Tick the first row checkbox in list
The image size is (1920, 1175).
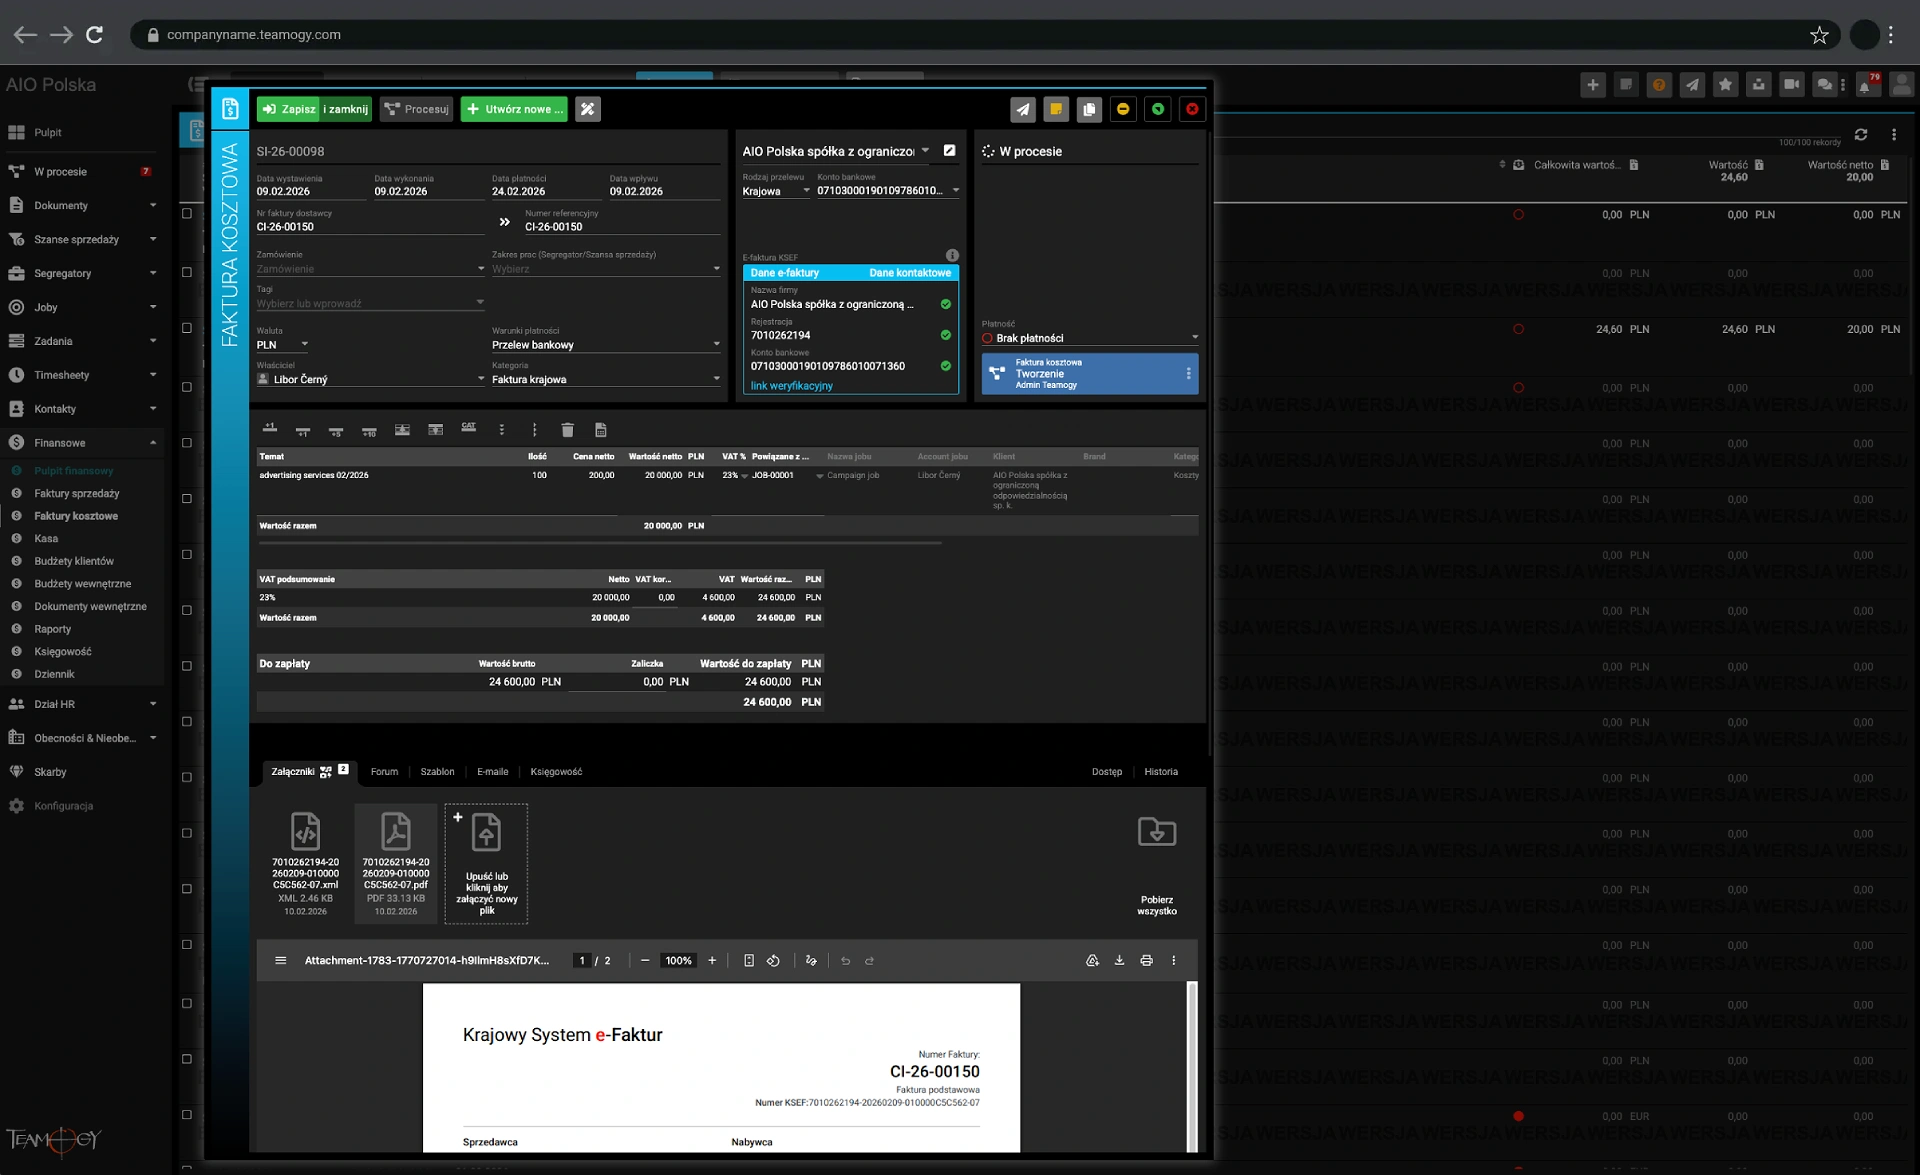187,213
